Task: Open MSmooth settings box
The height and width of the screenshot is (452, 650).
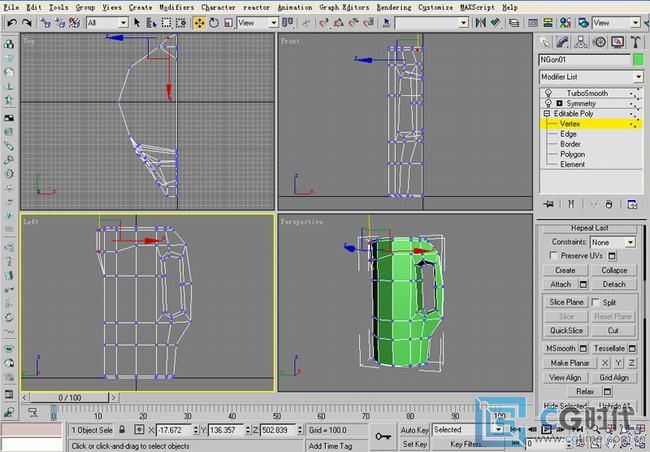Action: (x=583, y=348)
